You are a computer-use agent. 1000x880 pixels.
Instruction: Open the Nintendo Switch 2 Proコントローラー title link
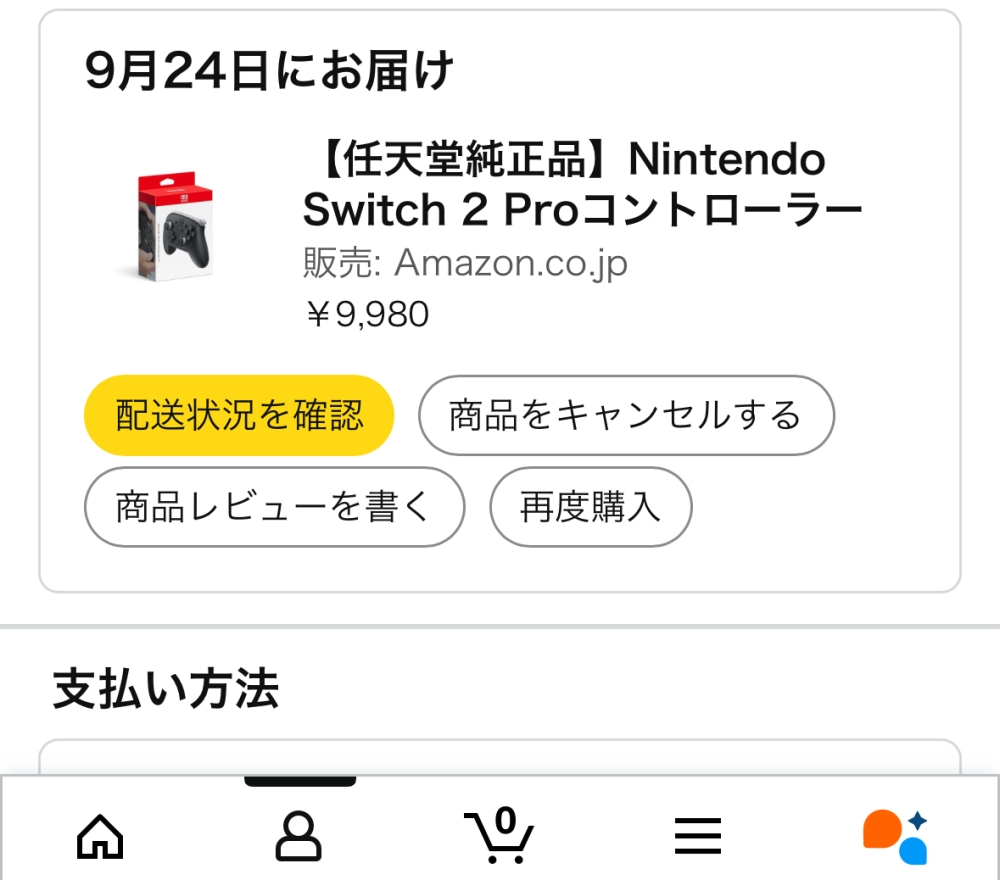(582, 184)
